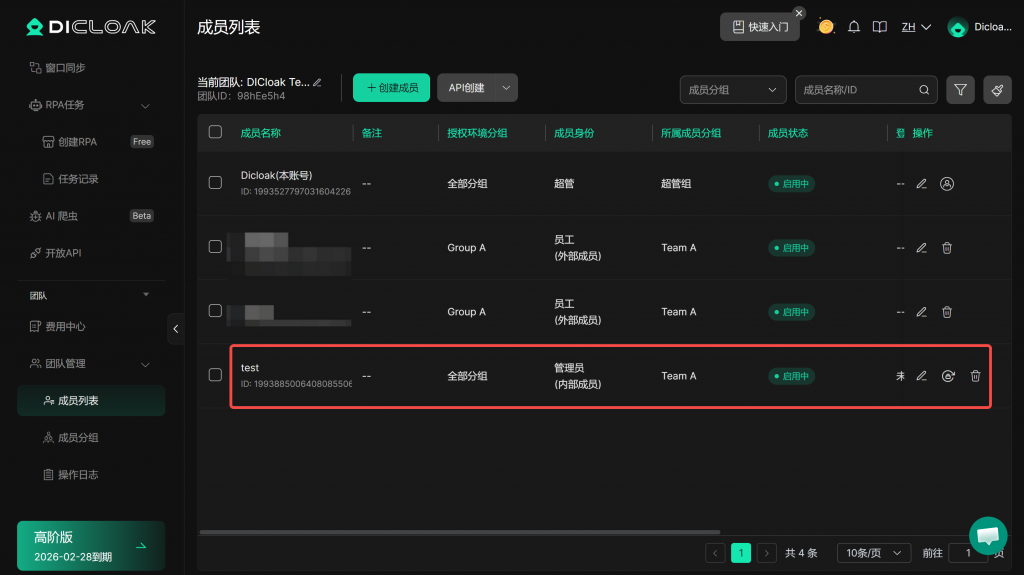1024x575 pixels.
Task: Delete the test member via trash icon
Action: [975, 376]
